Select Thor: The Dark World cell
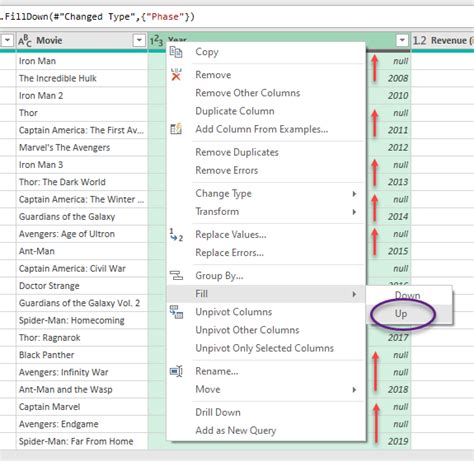This screenshot has height=461, width=474. pos(82,182)
